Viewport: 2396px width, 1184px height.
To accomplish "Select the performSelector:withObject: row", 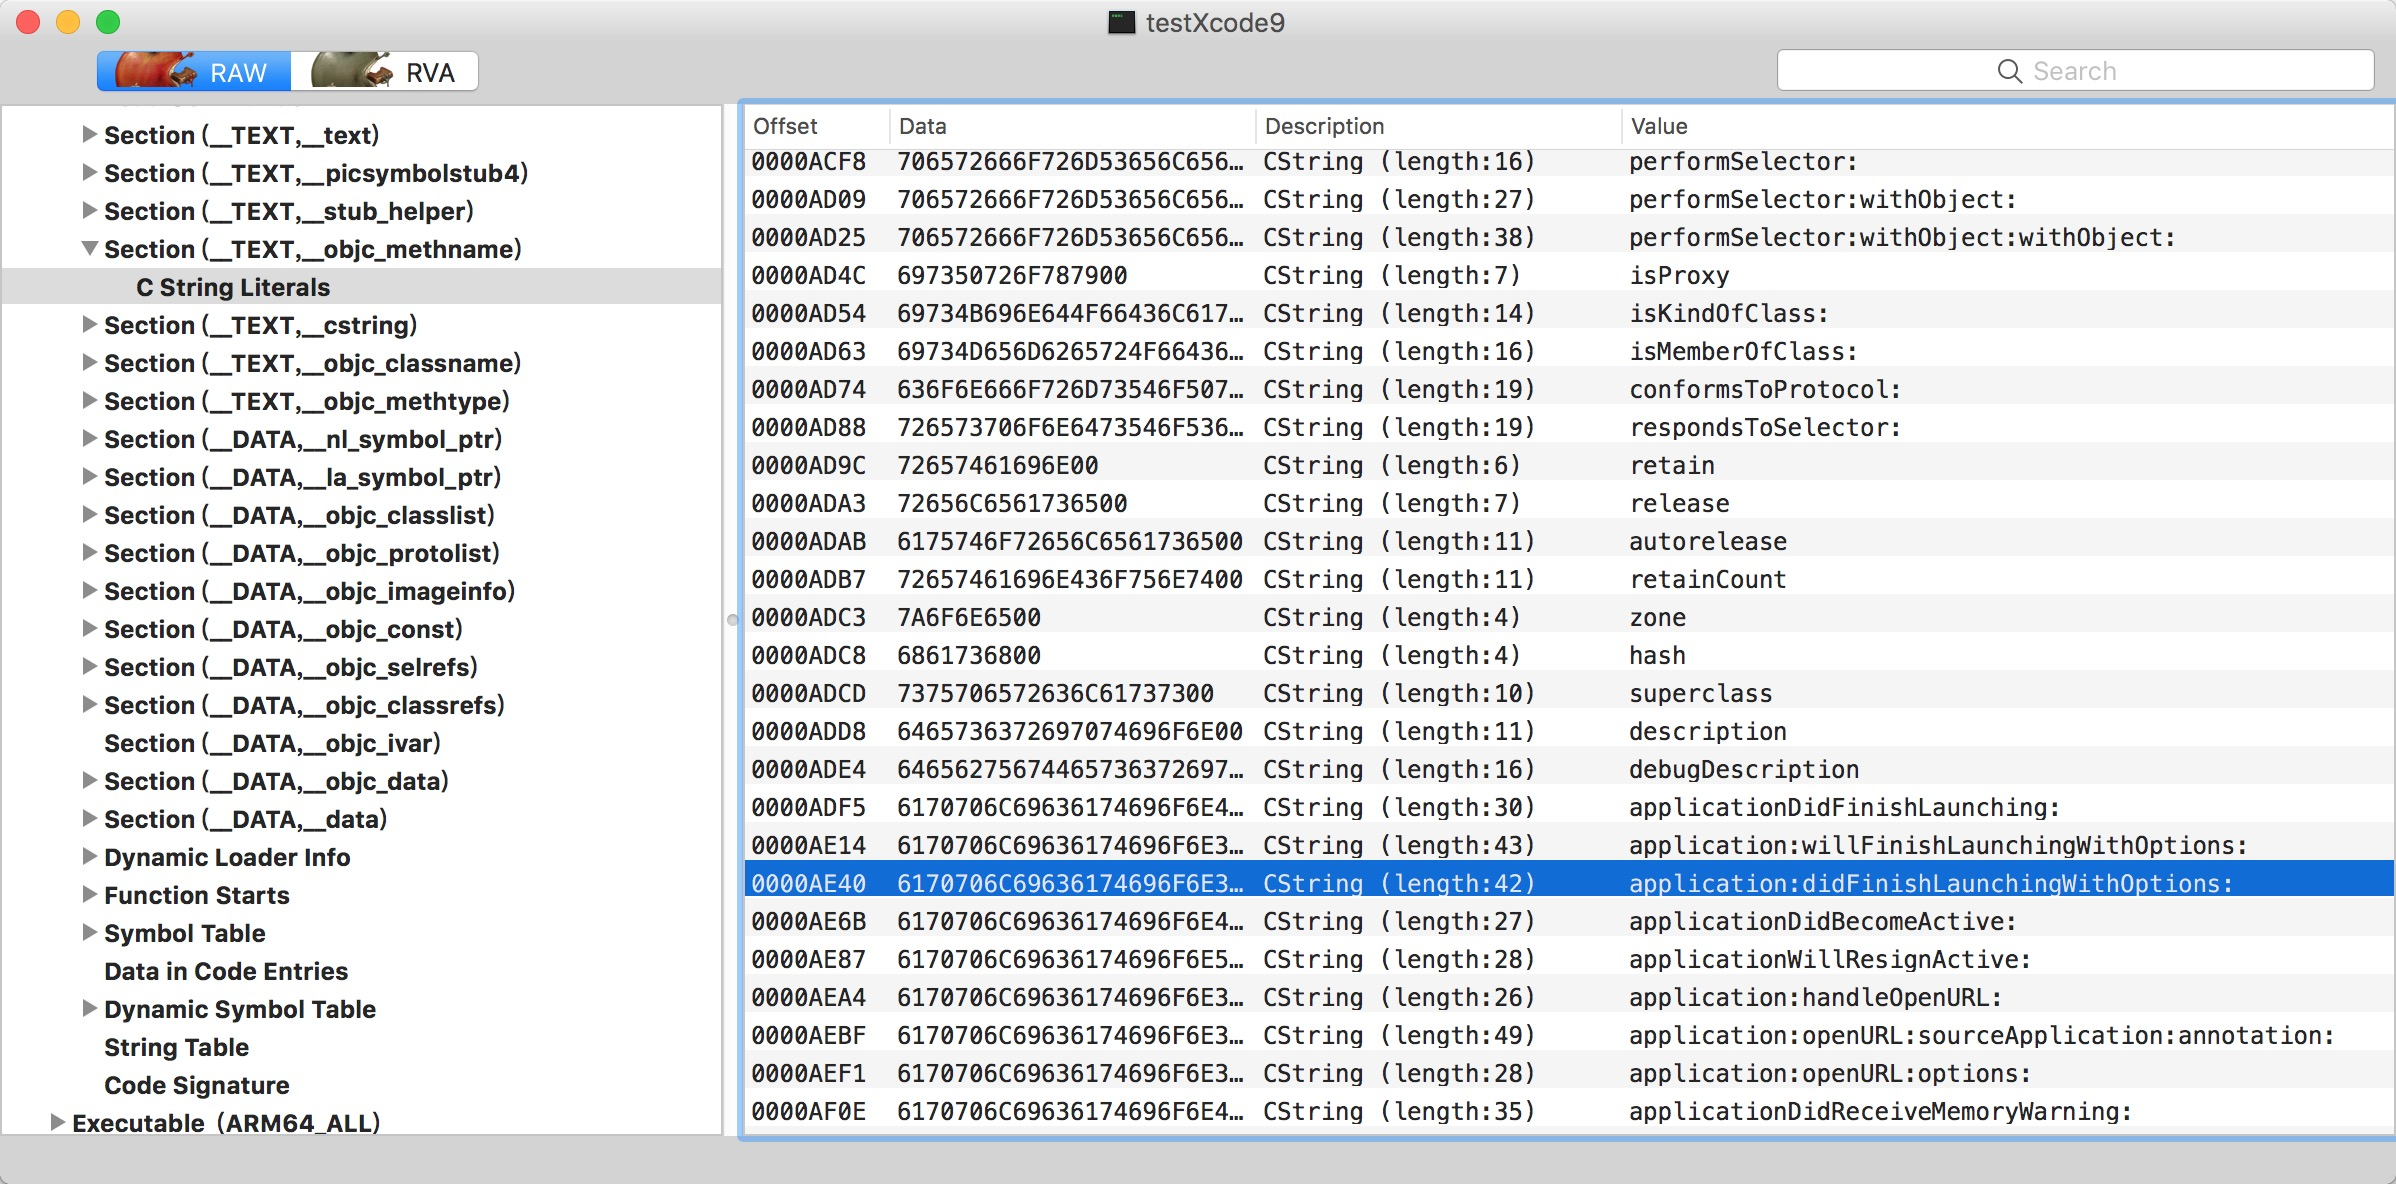I will (x=1569, y=199).
